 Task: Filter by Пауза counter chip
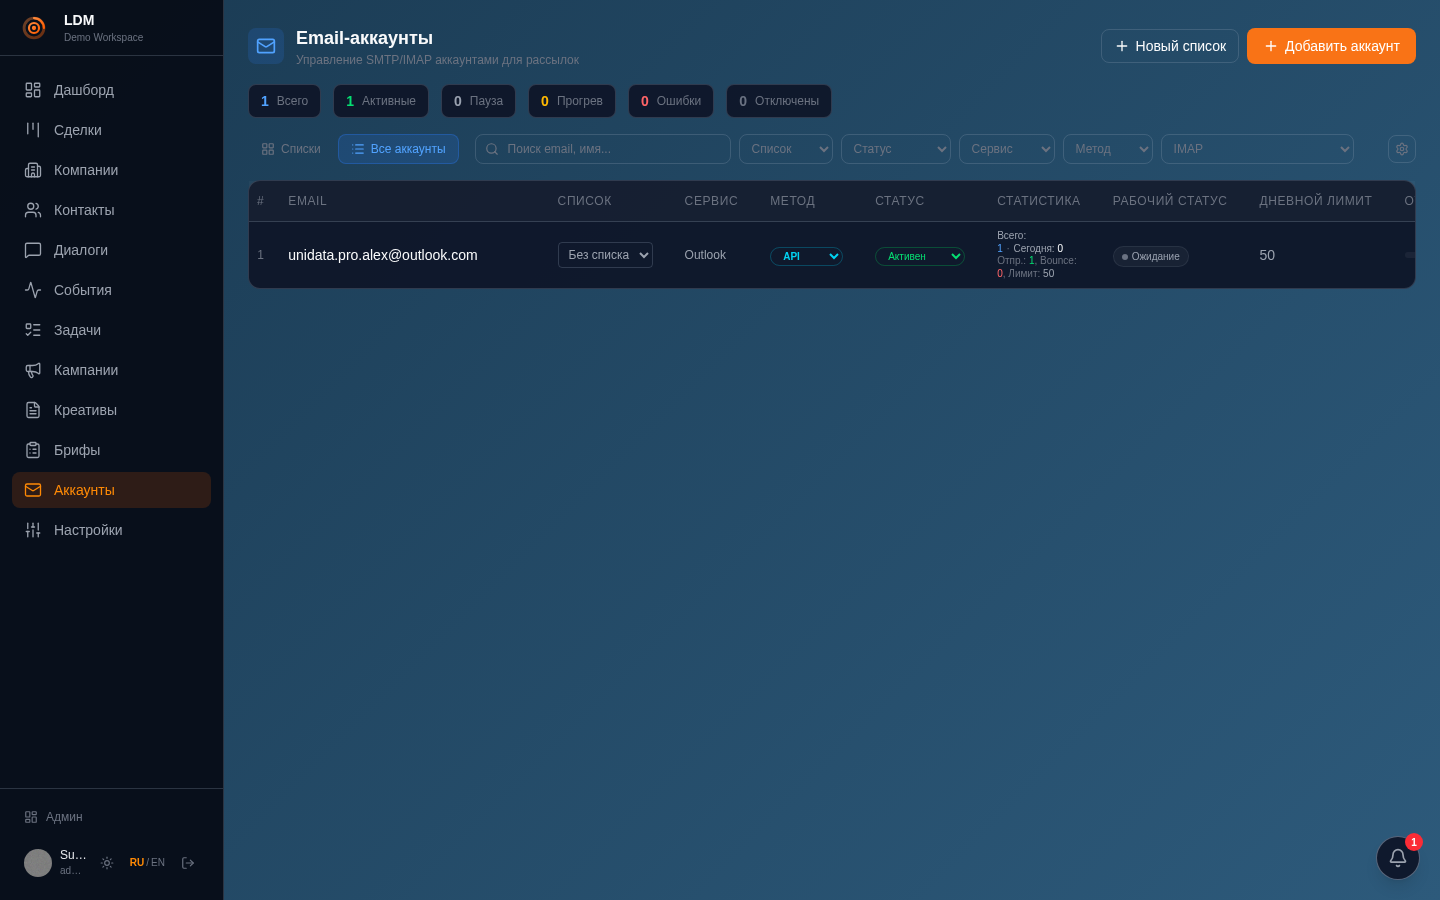[x=478, y=101]
